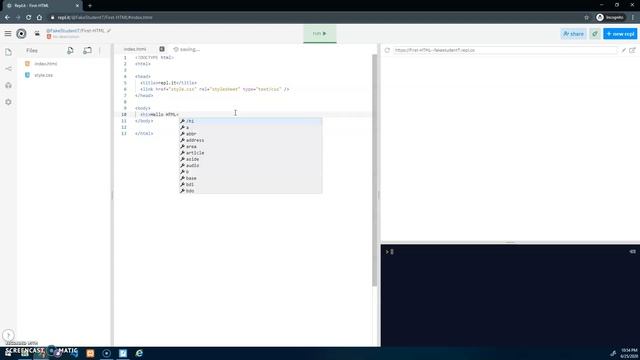Screen dimensions: 640x360
Task: Choose /h1 autocomplete suggestion
Action: click(x=251, y=121)
